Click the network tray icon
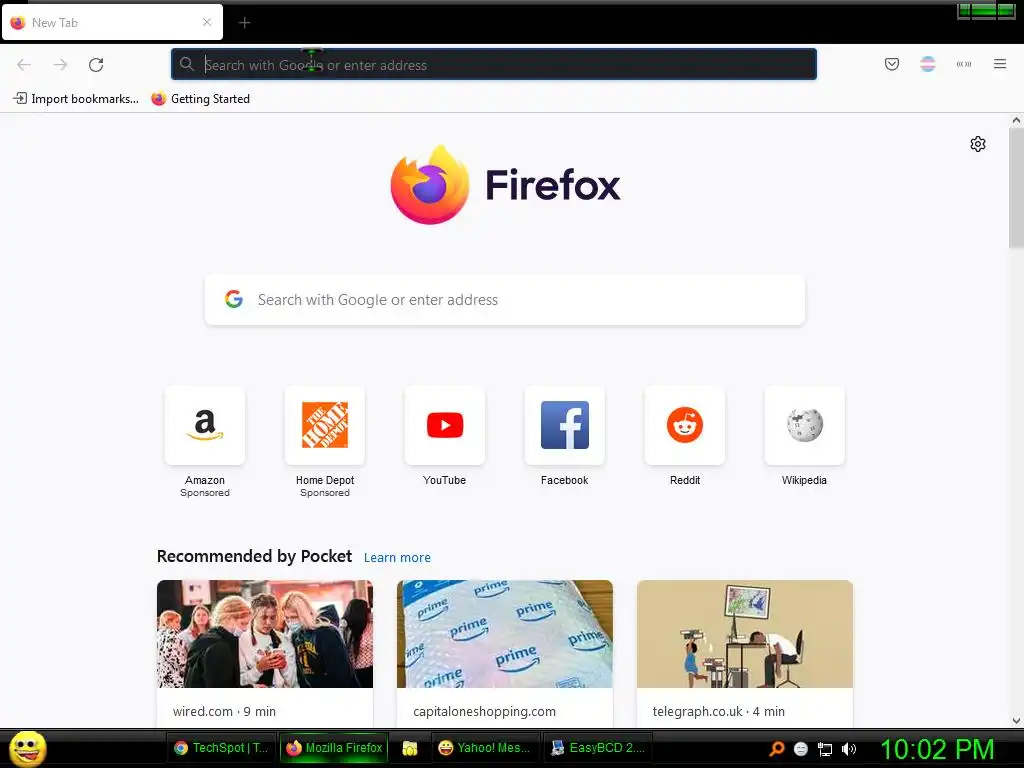1024x768 pixels. tap(825, 749)
